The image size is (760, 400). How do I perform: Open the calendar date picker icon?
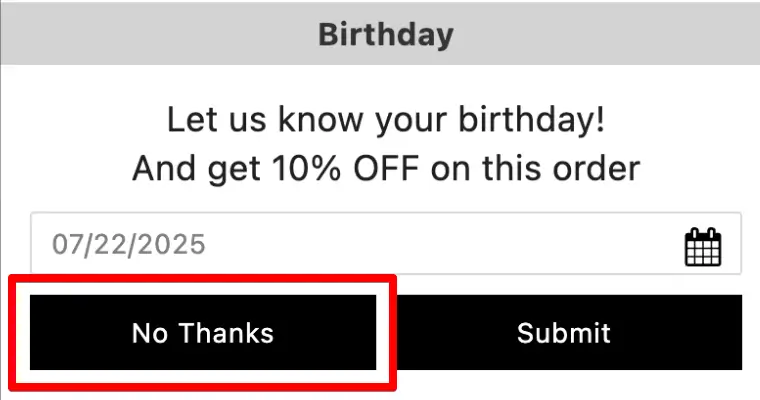click(x=703, y=246)
